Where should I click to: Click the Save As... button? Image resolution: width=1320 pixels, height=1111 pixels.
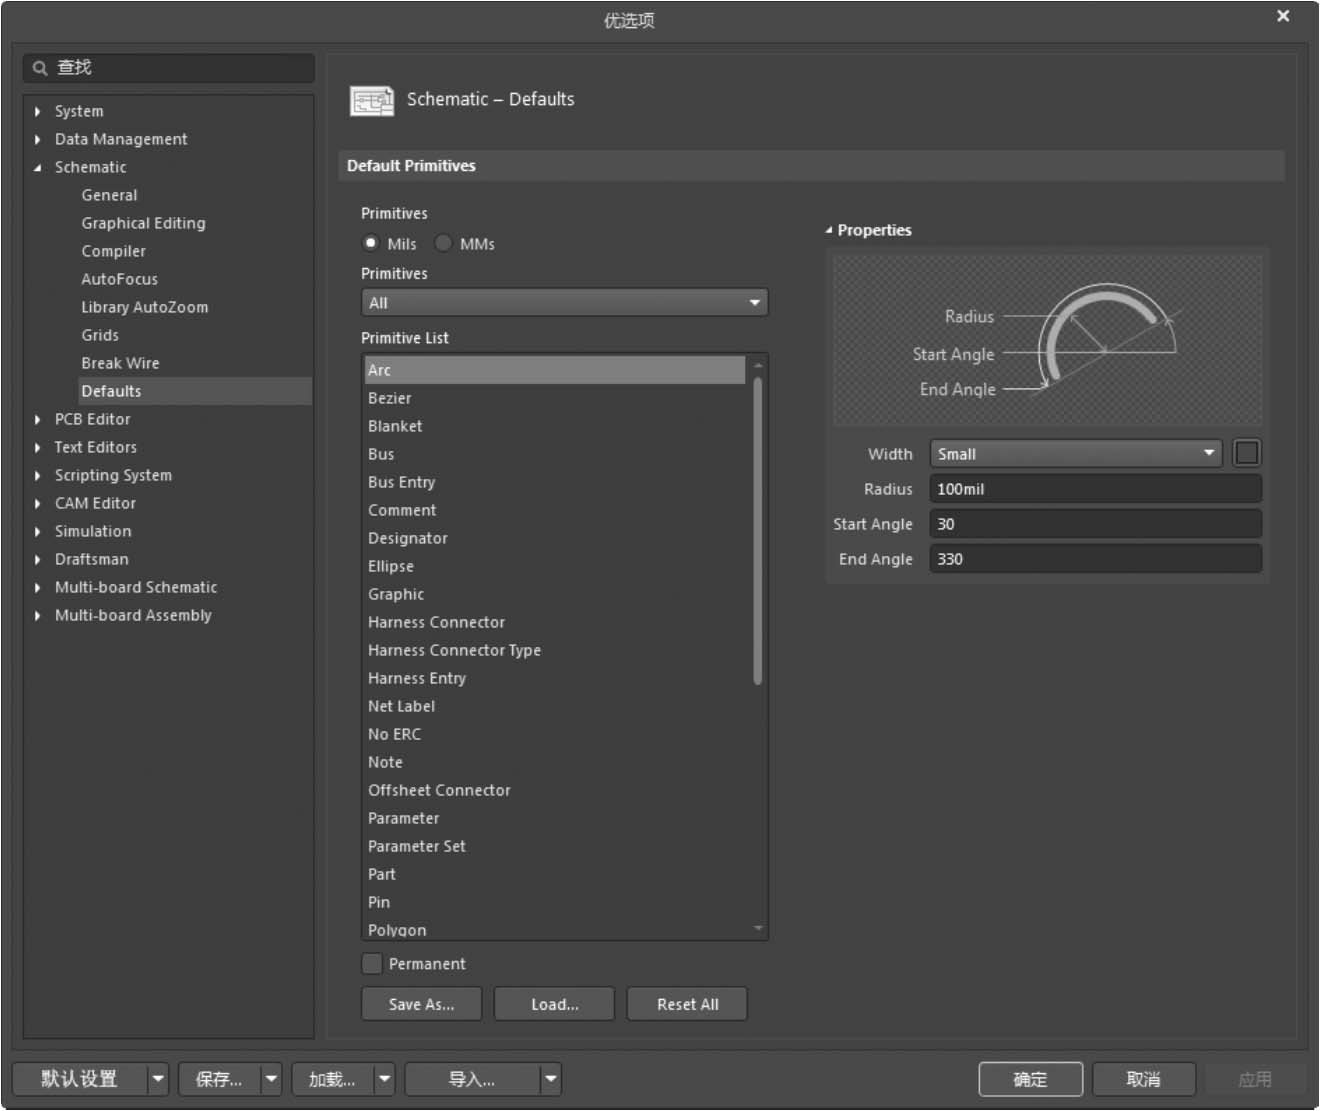(x=421, y=1004)
